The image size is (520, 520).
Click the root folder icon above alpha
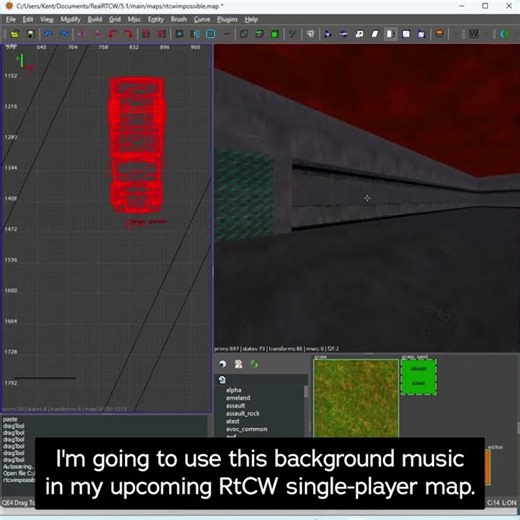222,380
